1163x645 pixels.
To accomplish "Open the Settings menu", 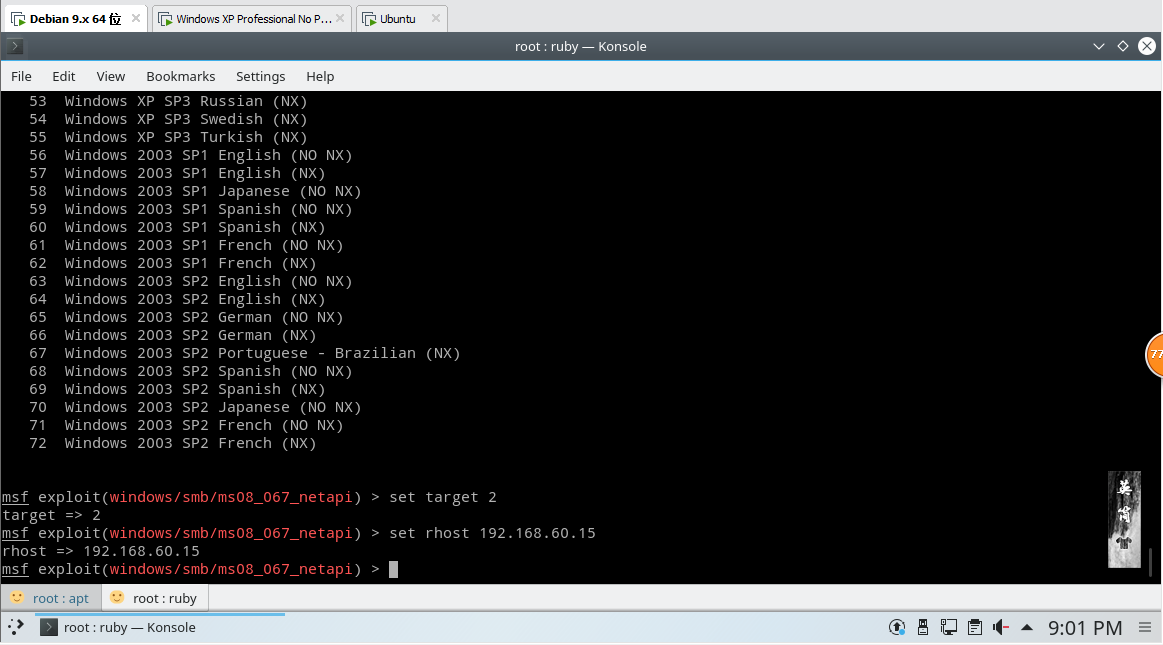I will pyautogui.click(x=260, y=76).
